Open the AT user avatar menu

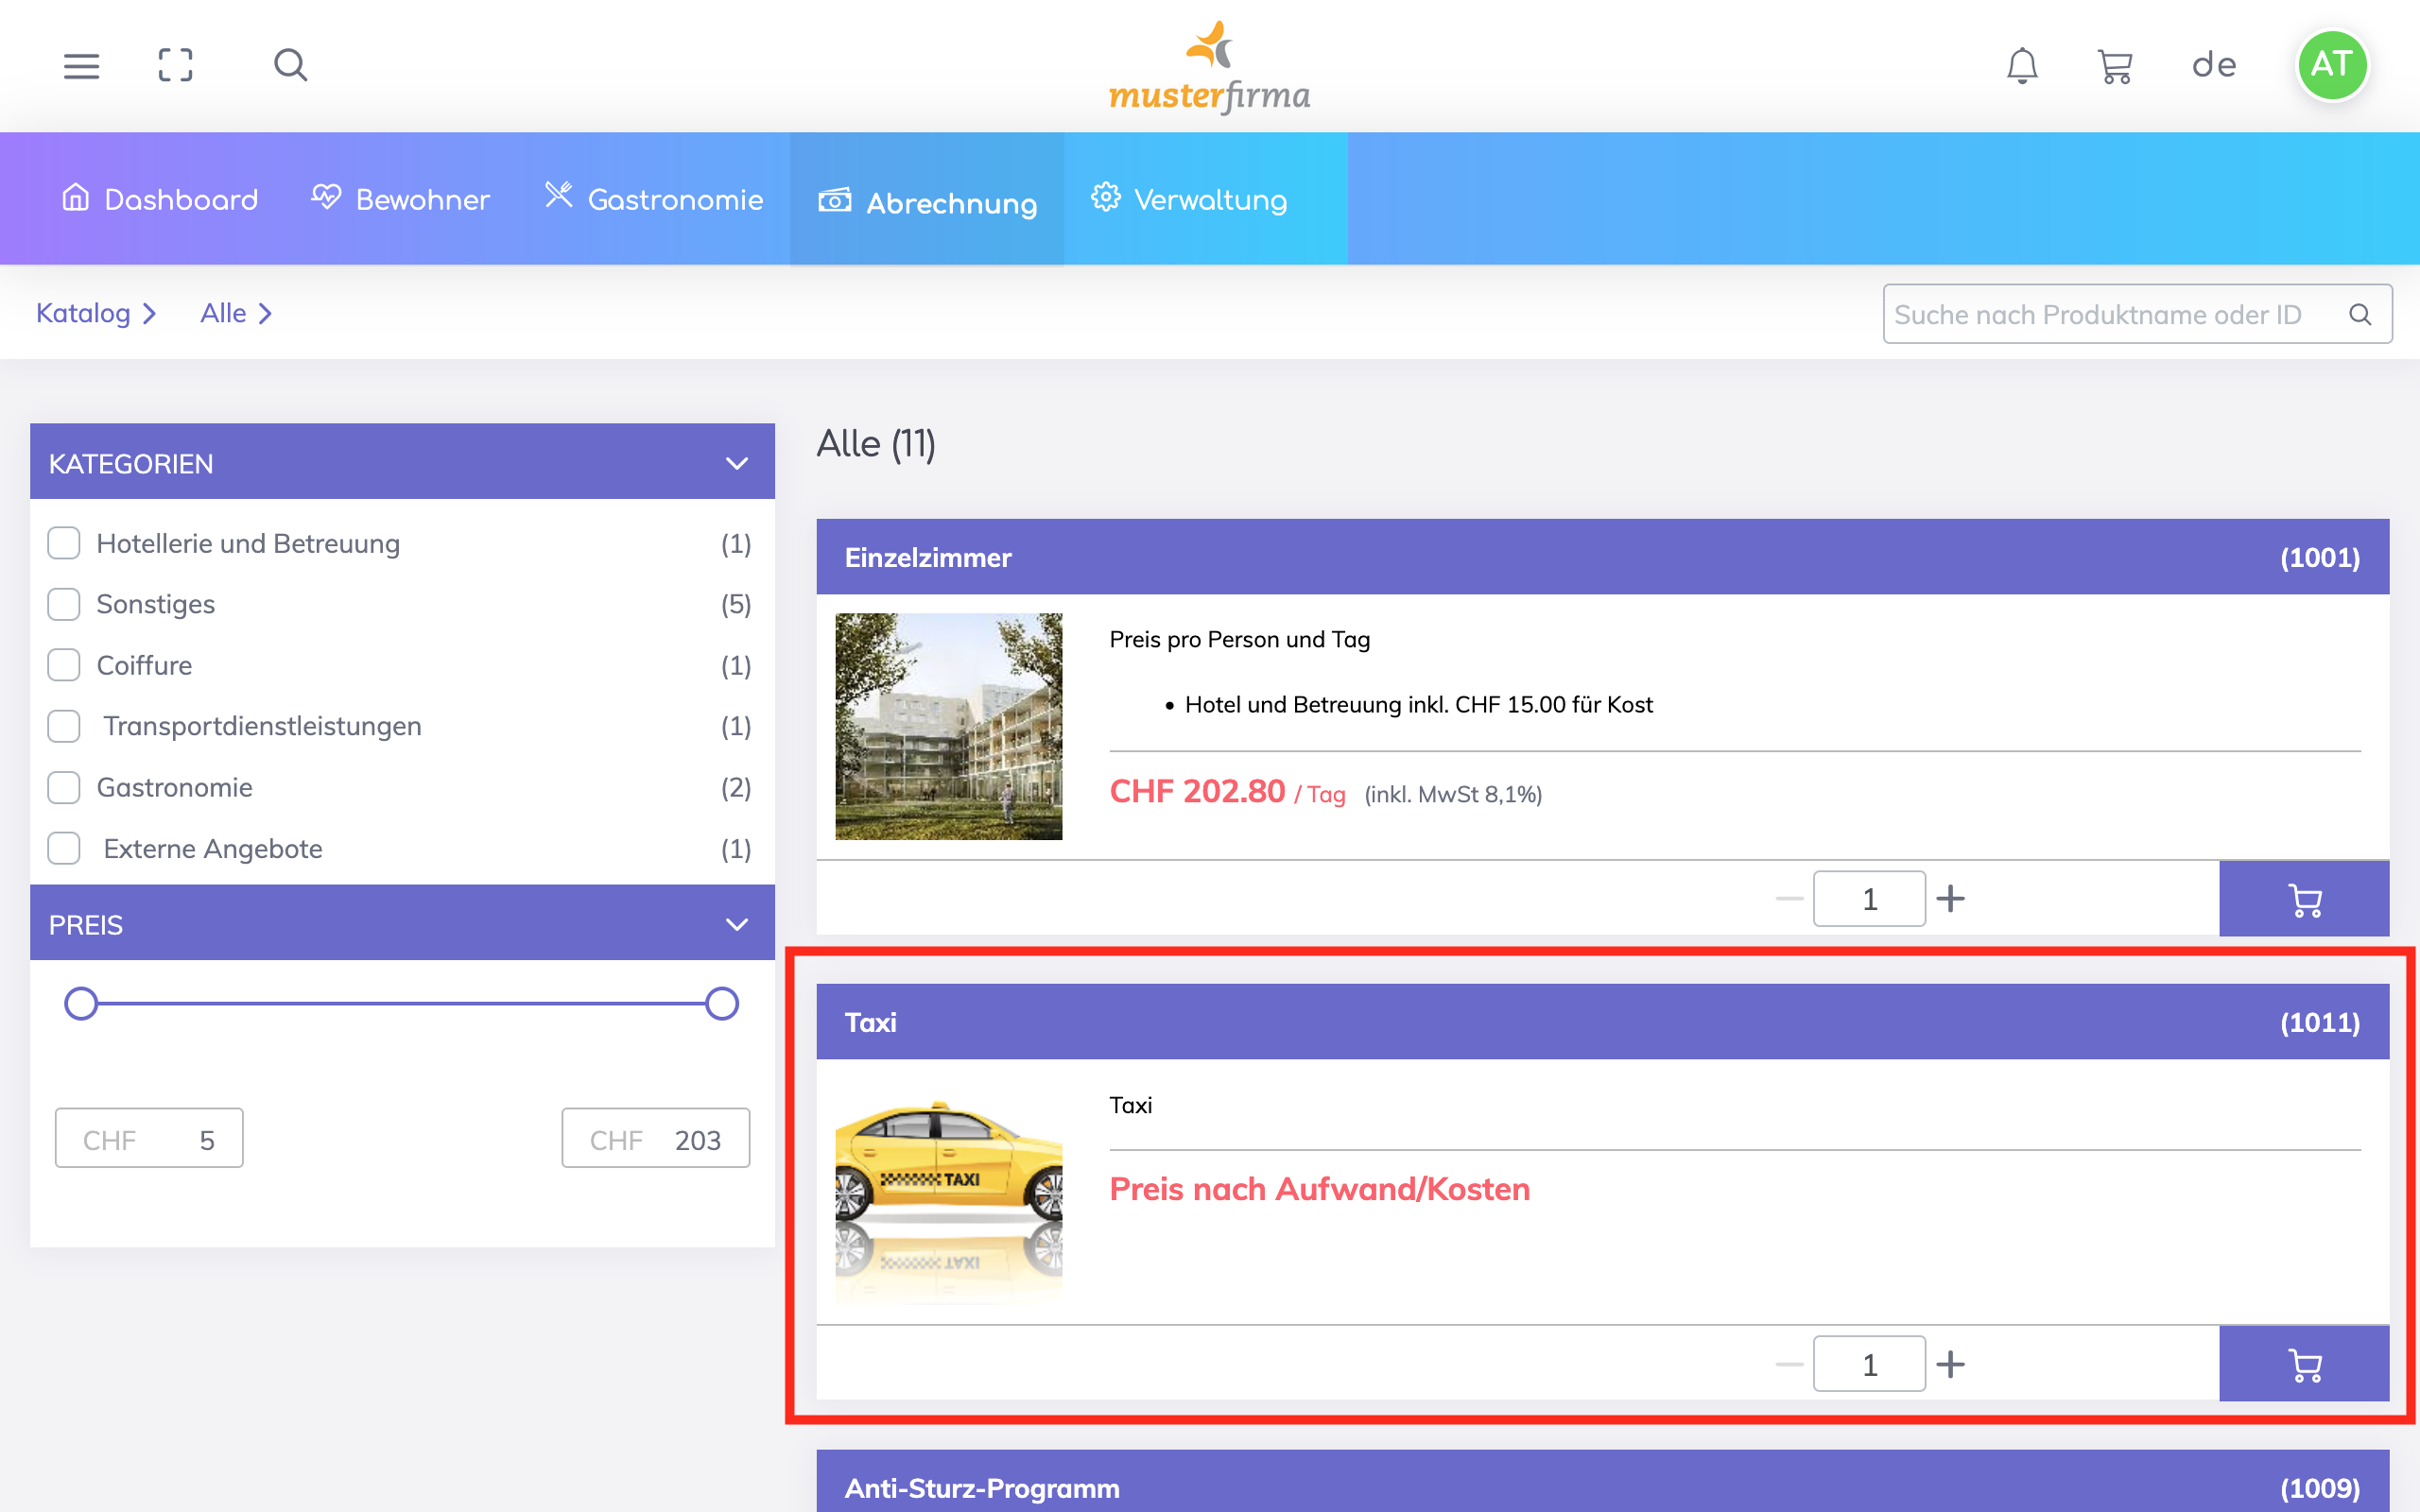click(2331, 66)
